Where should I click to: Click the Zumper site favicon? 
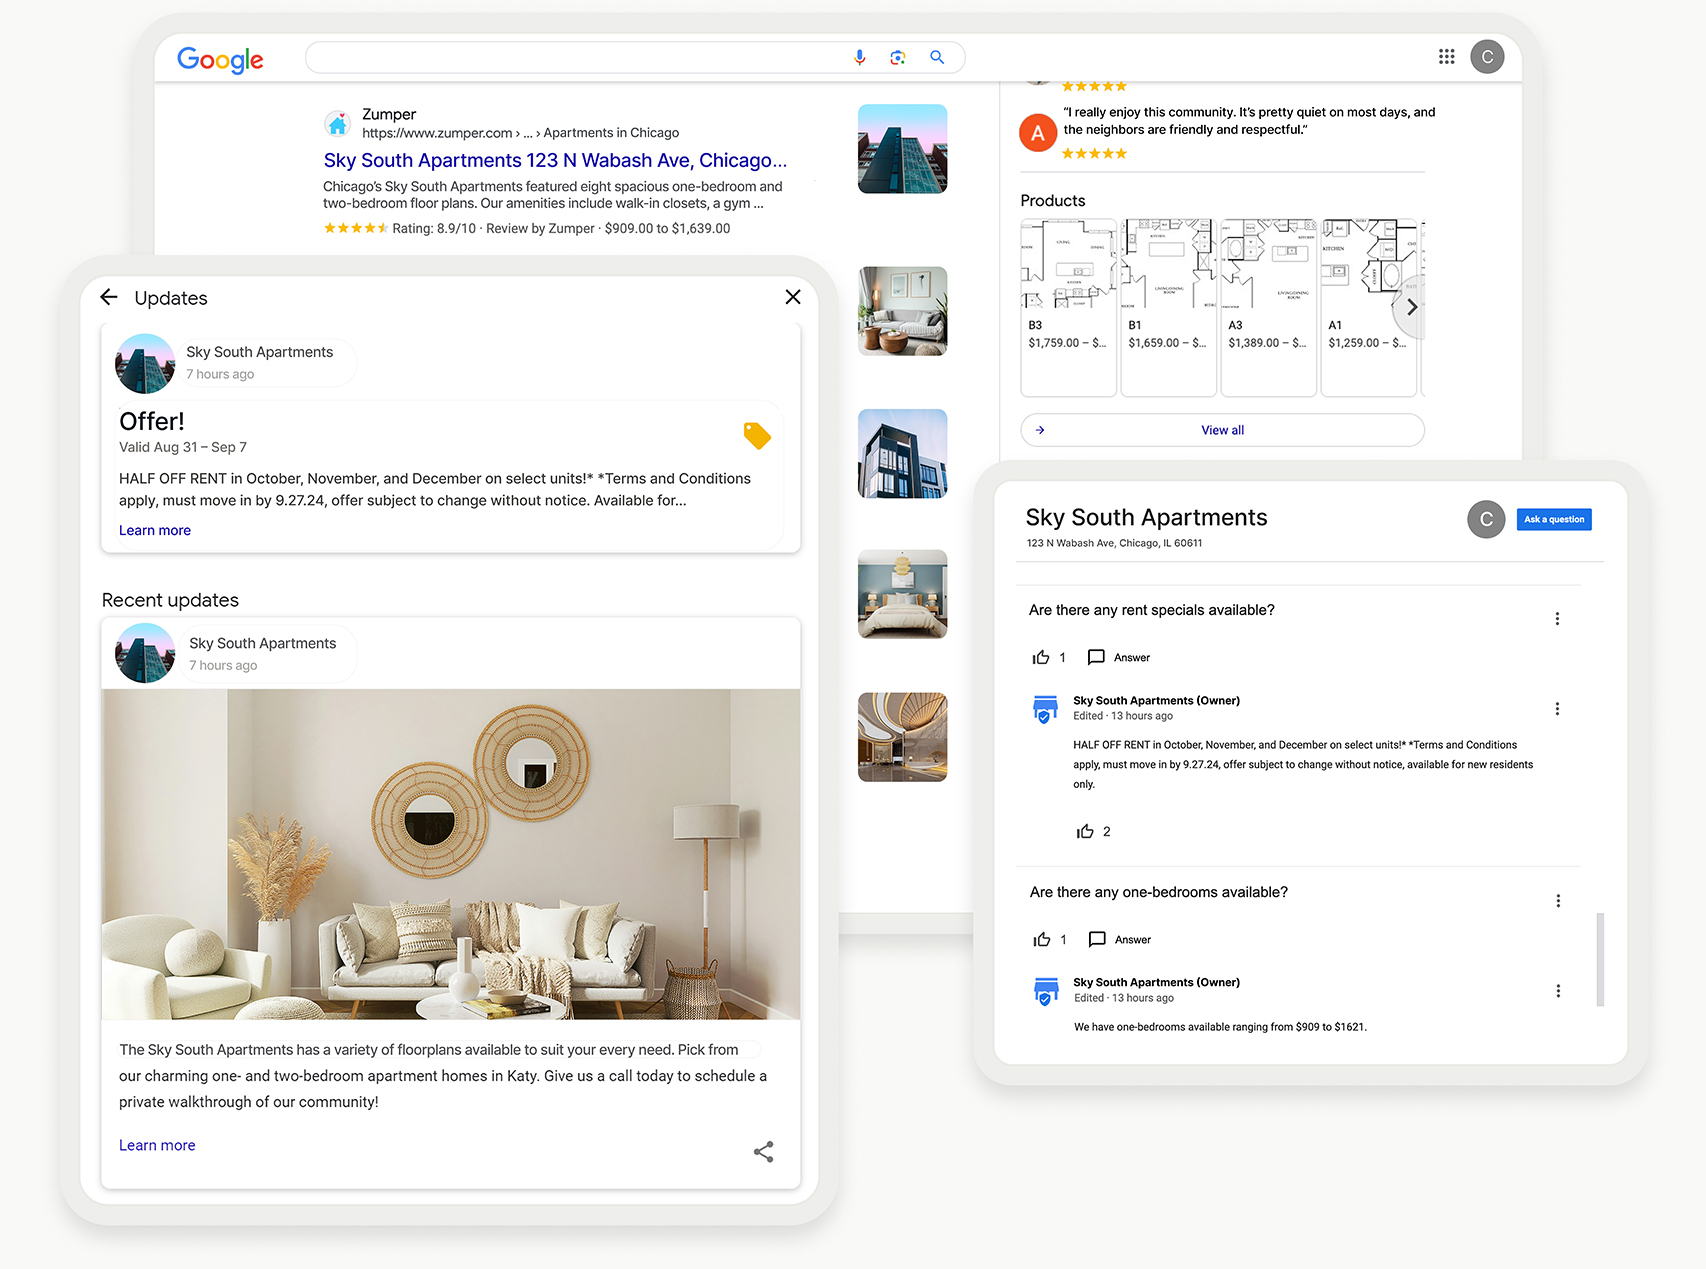338,124
